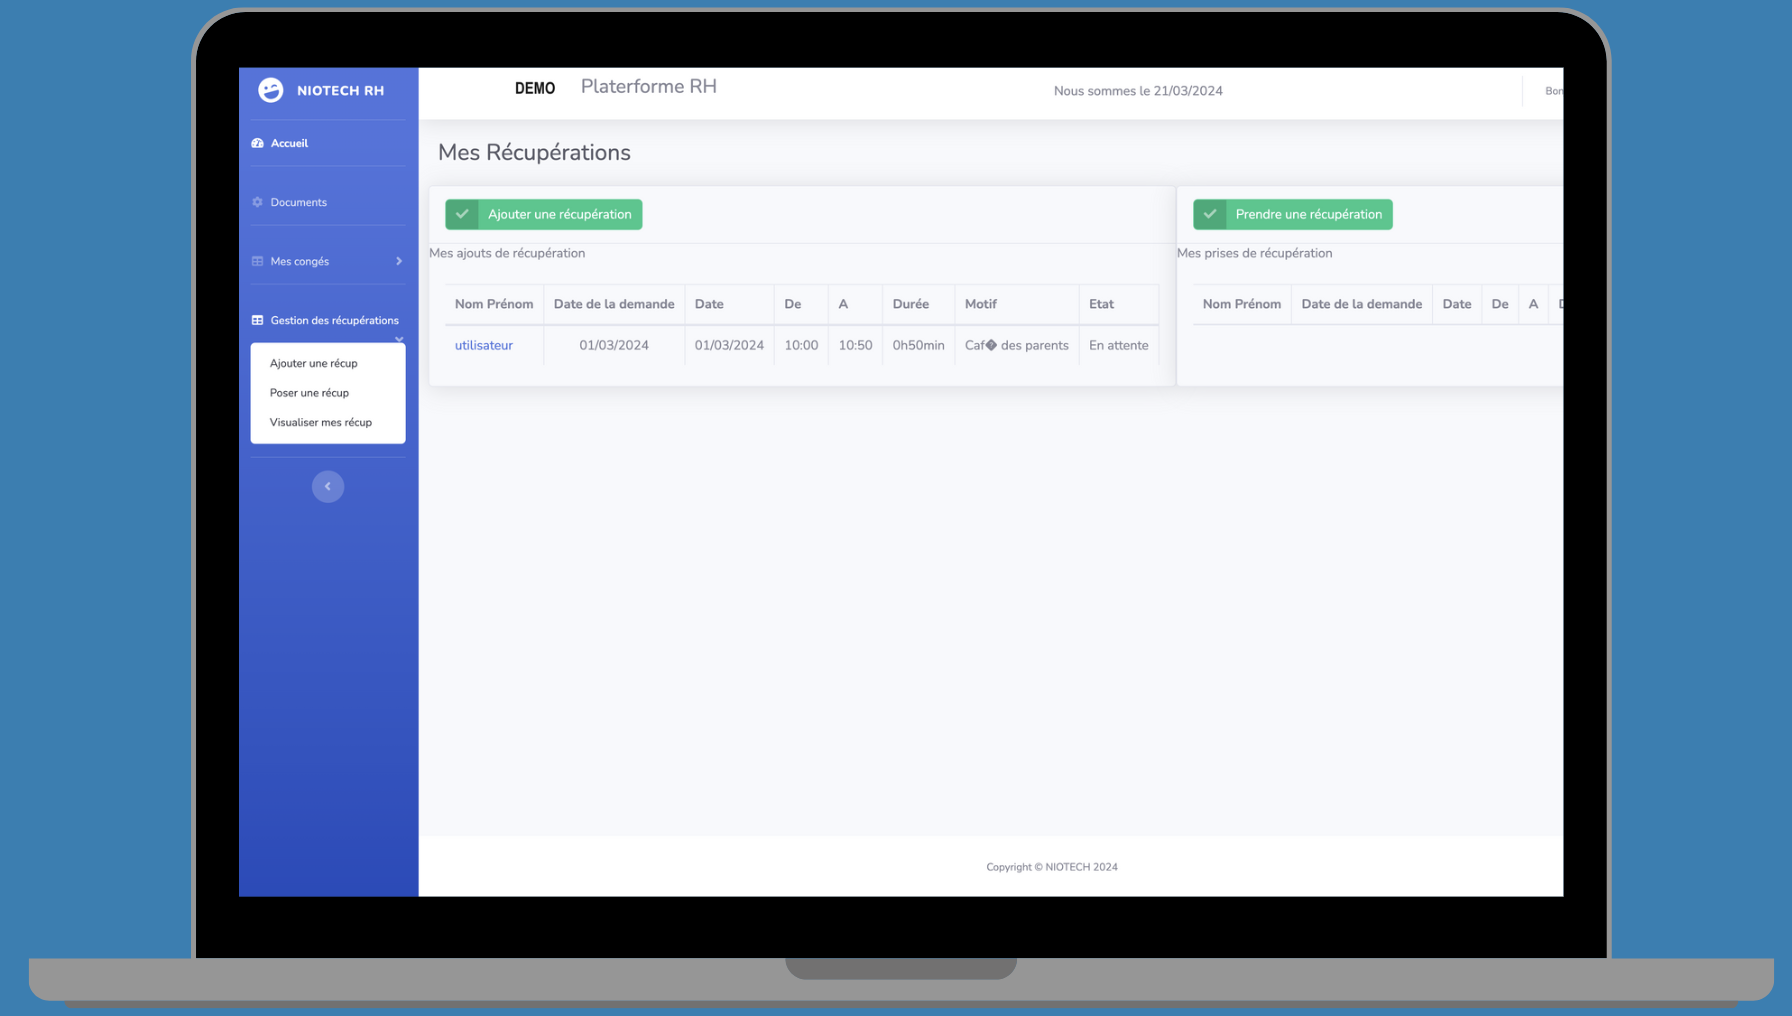This screenshot has width=1792, height=1016.
Task: Collapse the Gestion des récupérations chevron
Action: pos(399,339)
